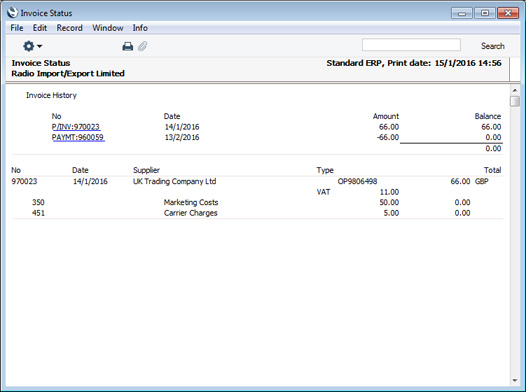The width and height of the screenshot is (526, 392).
Task: Click the Standard ERP logo in title bar
Action: tap(12, 13)
